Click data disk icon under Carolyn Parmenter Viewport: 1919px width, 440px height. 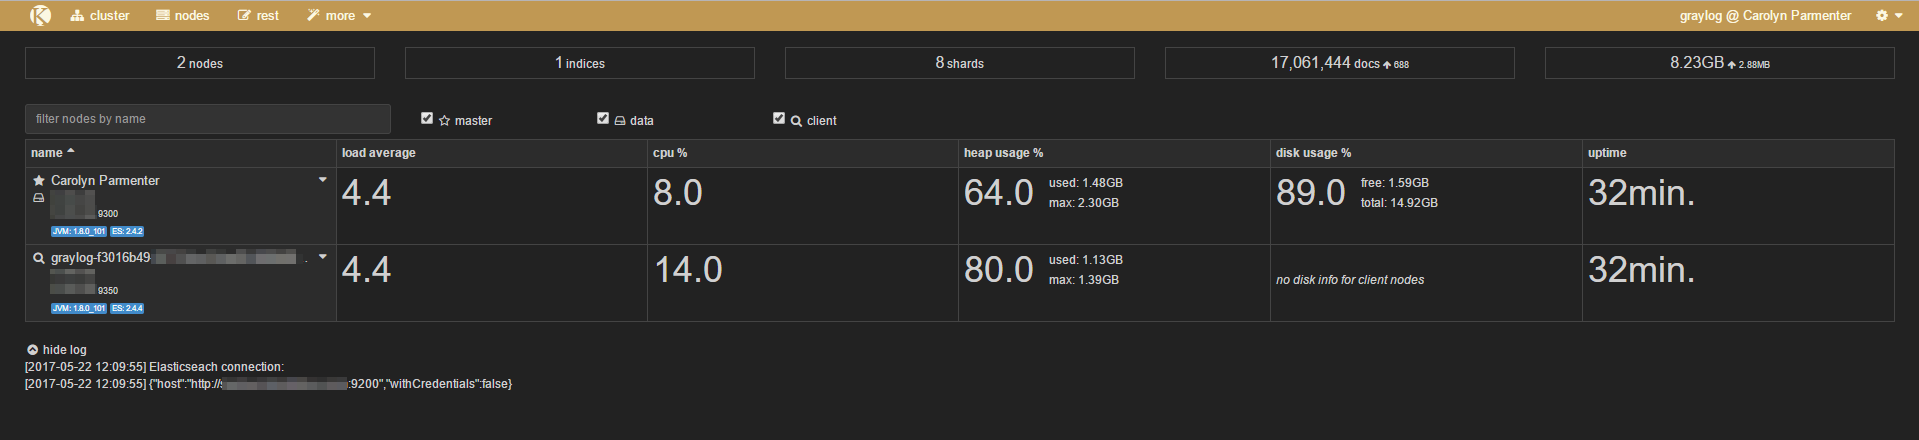(x=39, y=198)
